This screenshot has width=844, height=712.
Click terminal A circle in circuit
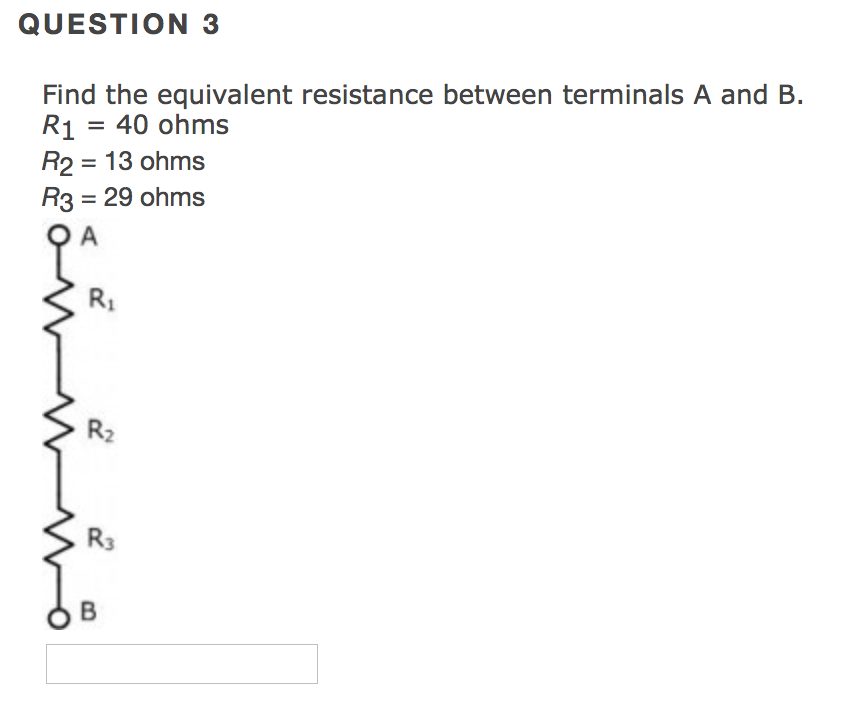59,236
